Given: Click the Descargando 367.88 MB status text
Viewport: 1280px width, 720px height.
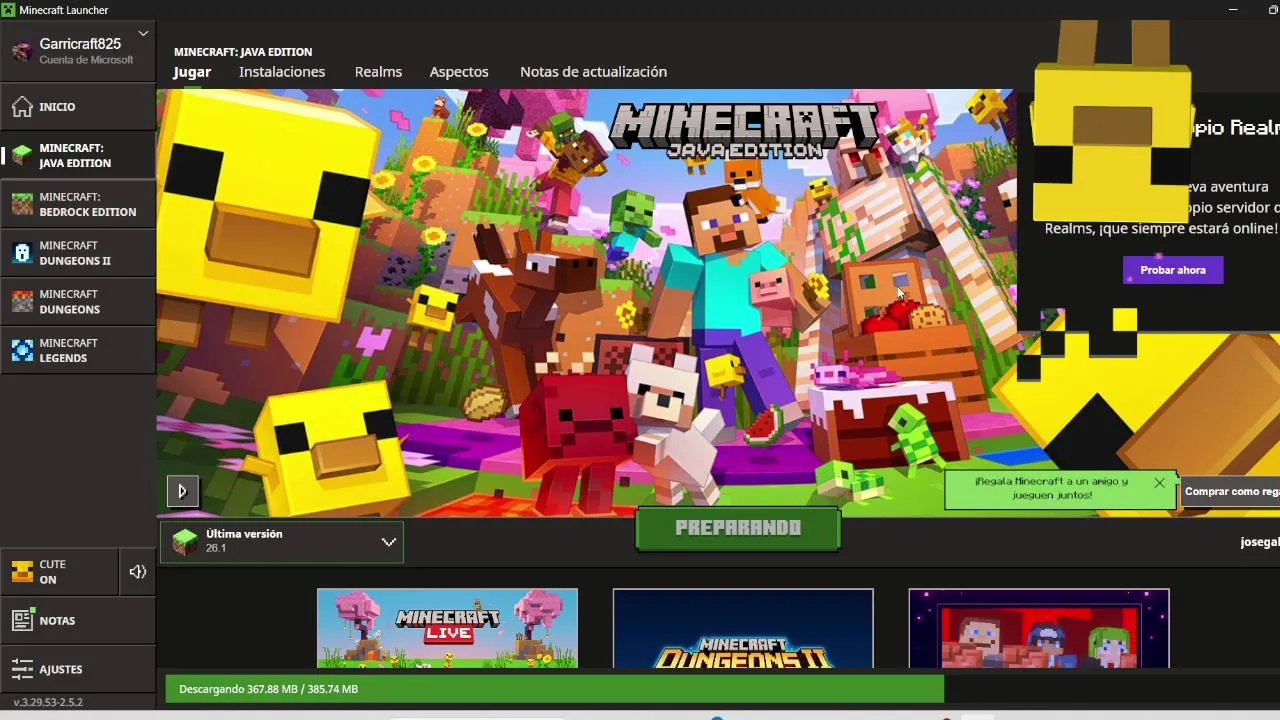Looking at the screenshot, I should point(268,689).
